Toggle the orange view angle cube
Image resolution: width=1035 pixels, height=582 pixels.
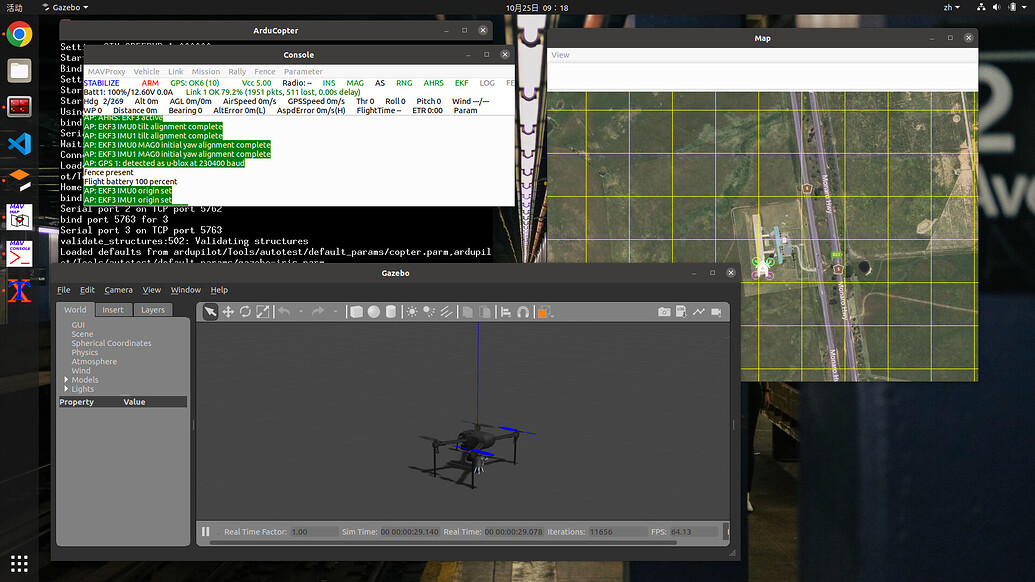point(543,312)
